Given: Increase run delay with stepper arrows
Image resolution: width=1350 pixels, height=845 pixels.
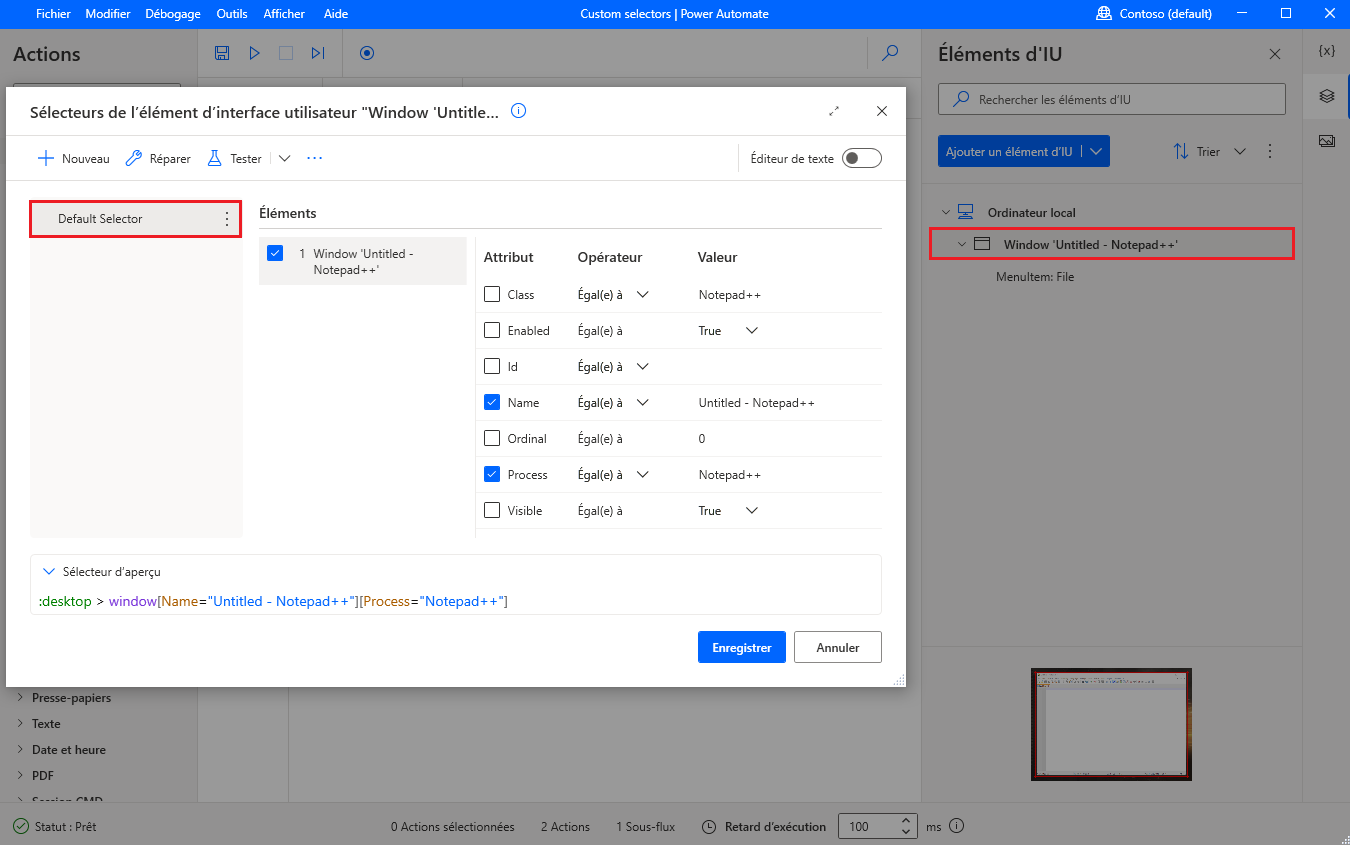Looking at the screenshot, I should pyautogui.click(x=906, y=821).
